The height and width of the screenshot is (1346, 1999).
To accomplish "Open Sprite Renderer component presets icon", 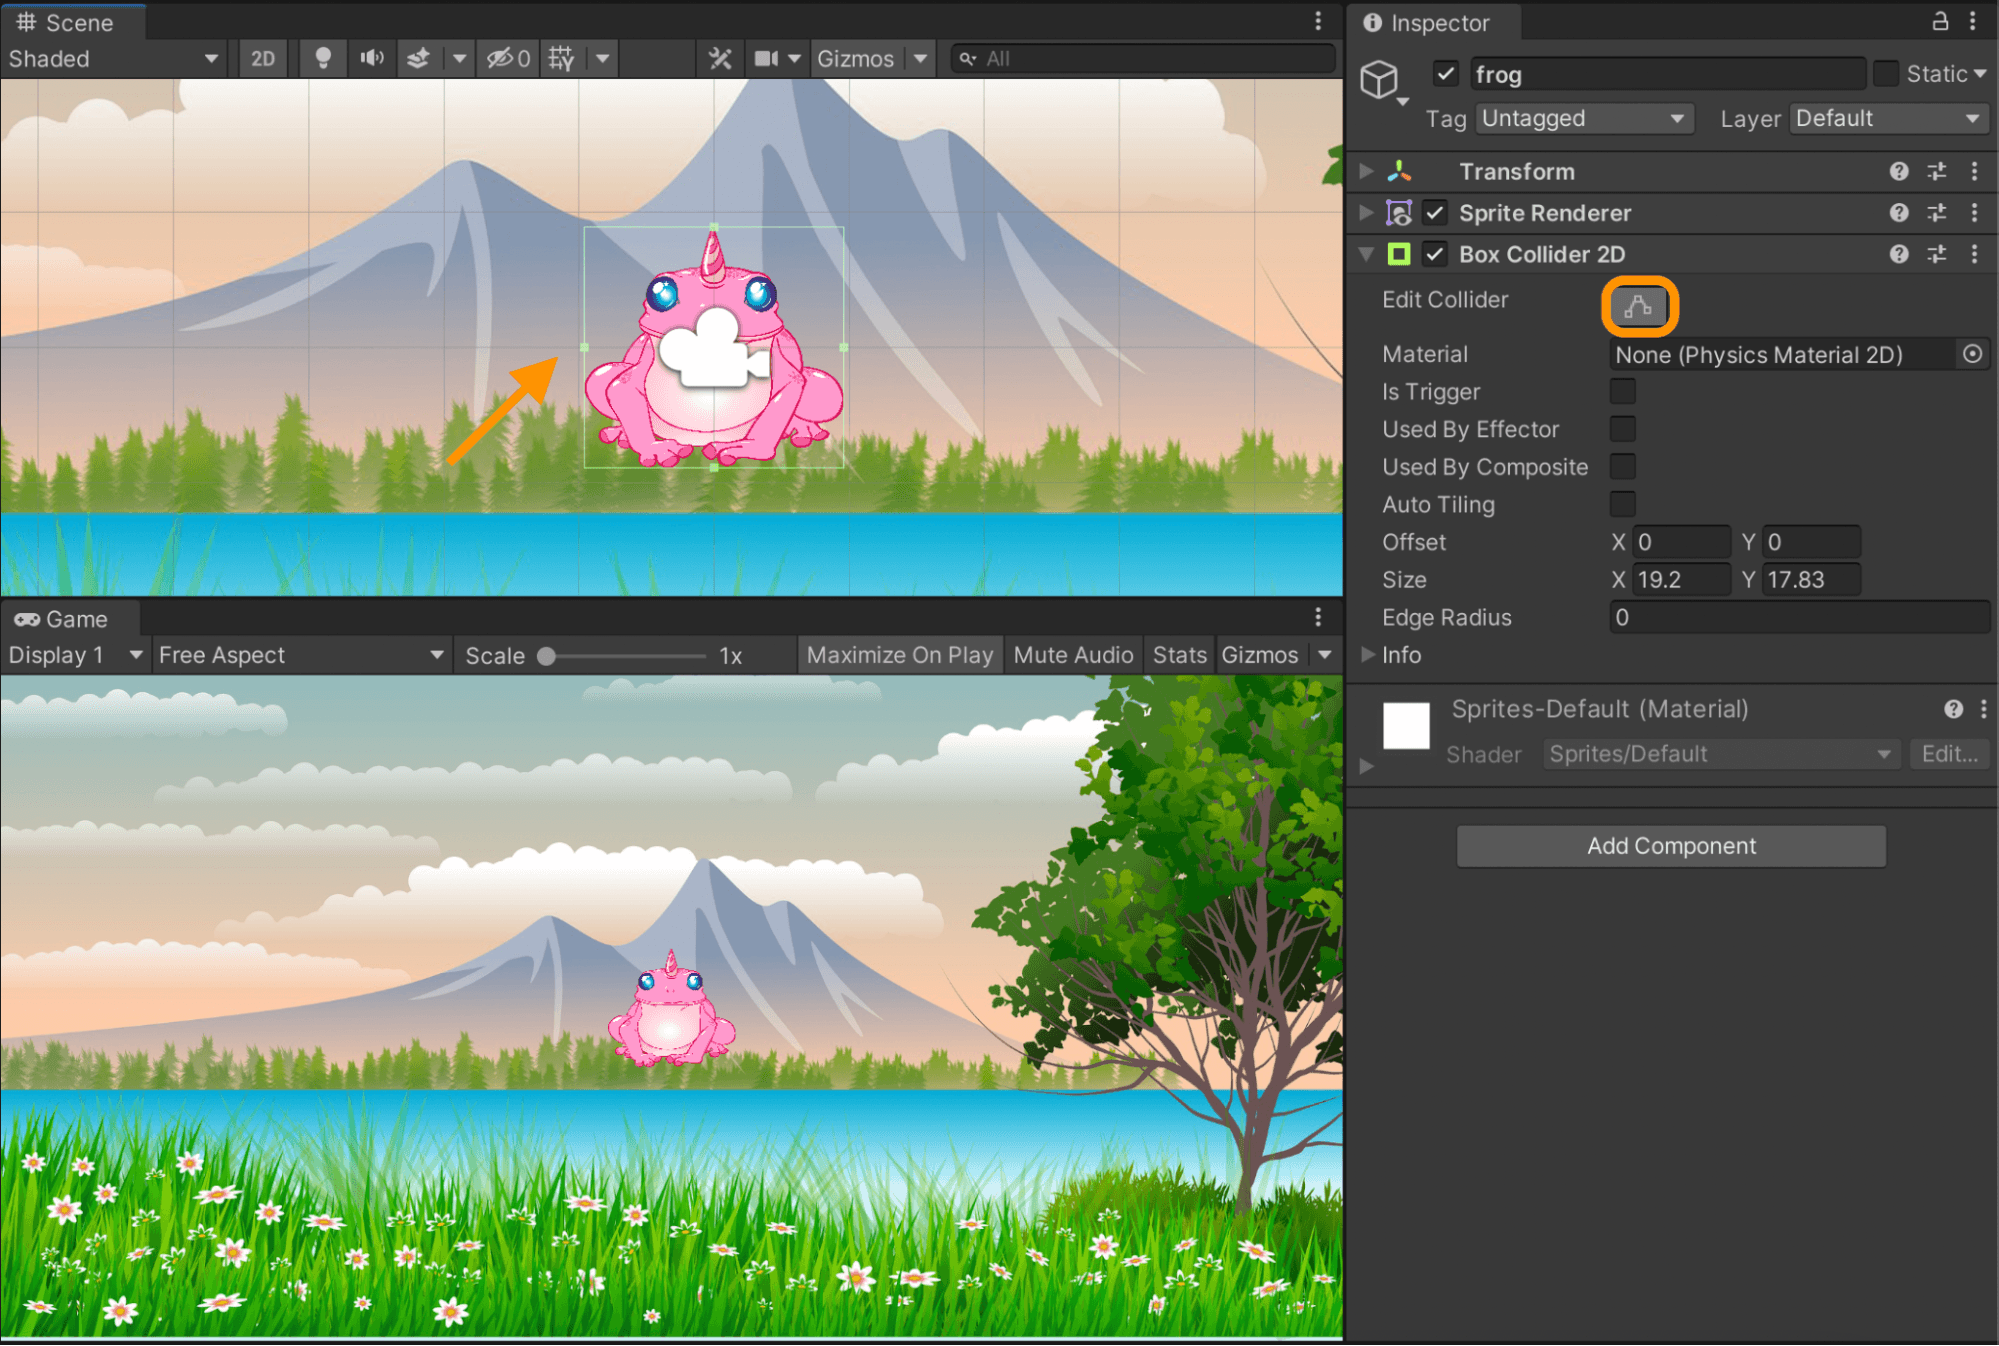I will pyautogui.click(x=1936, y=212).
